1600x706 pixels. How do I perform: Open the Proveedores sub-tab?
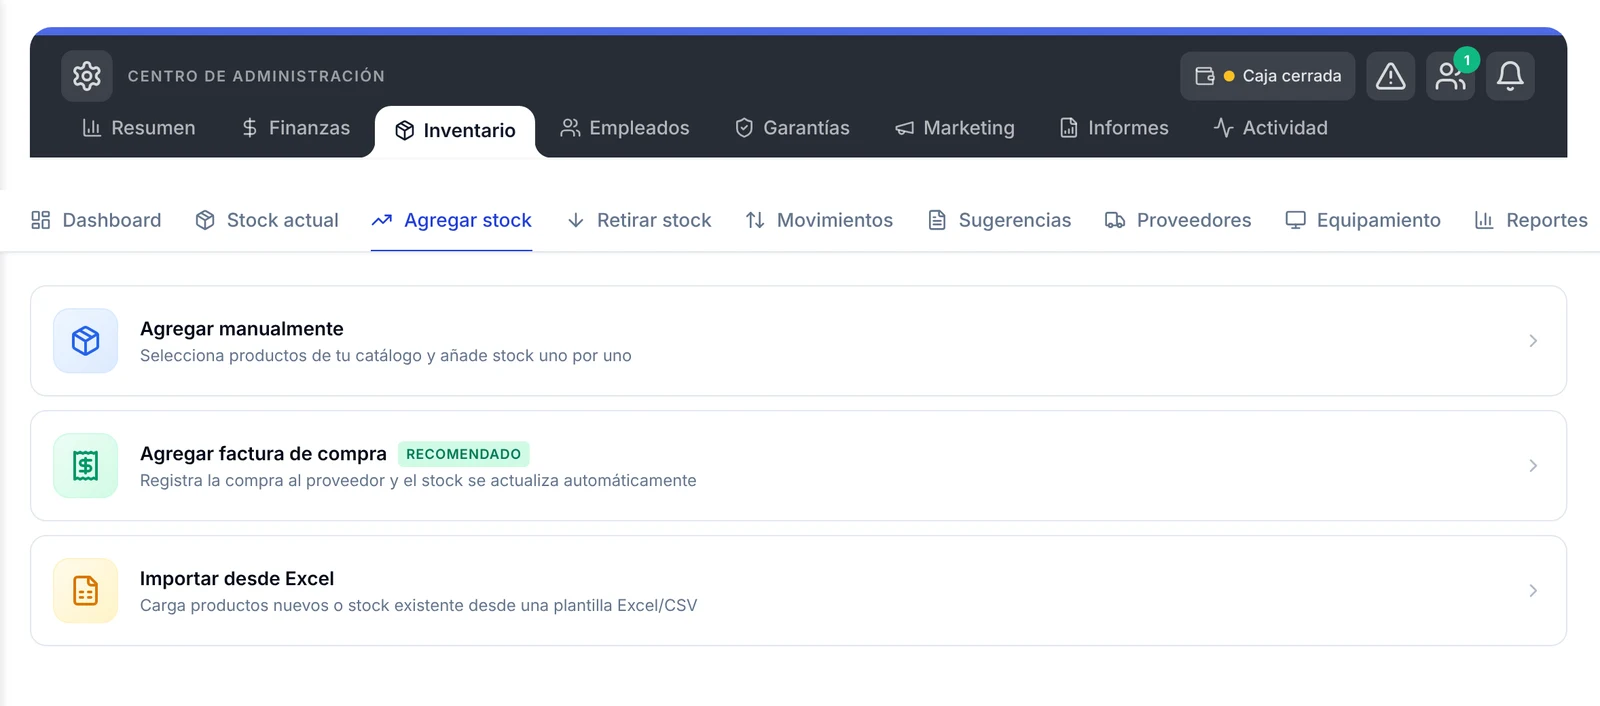[1178, 220]
